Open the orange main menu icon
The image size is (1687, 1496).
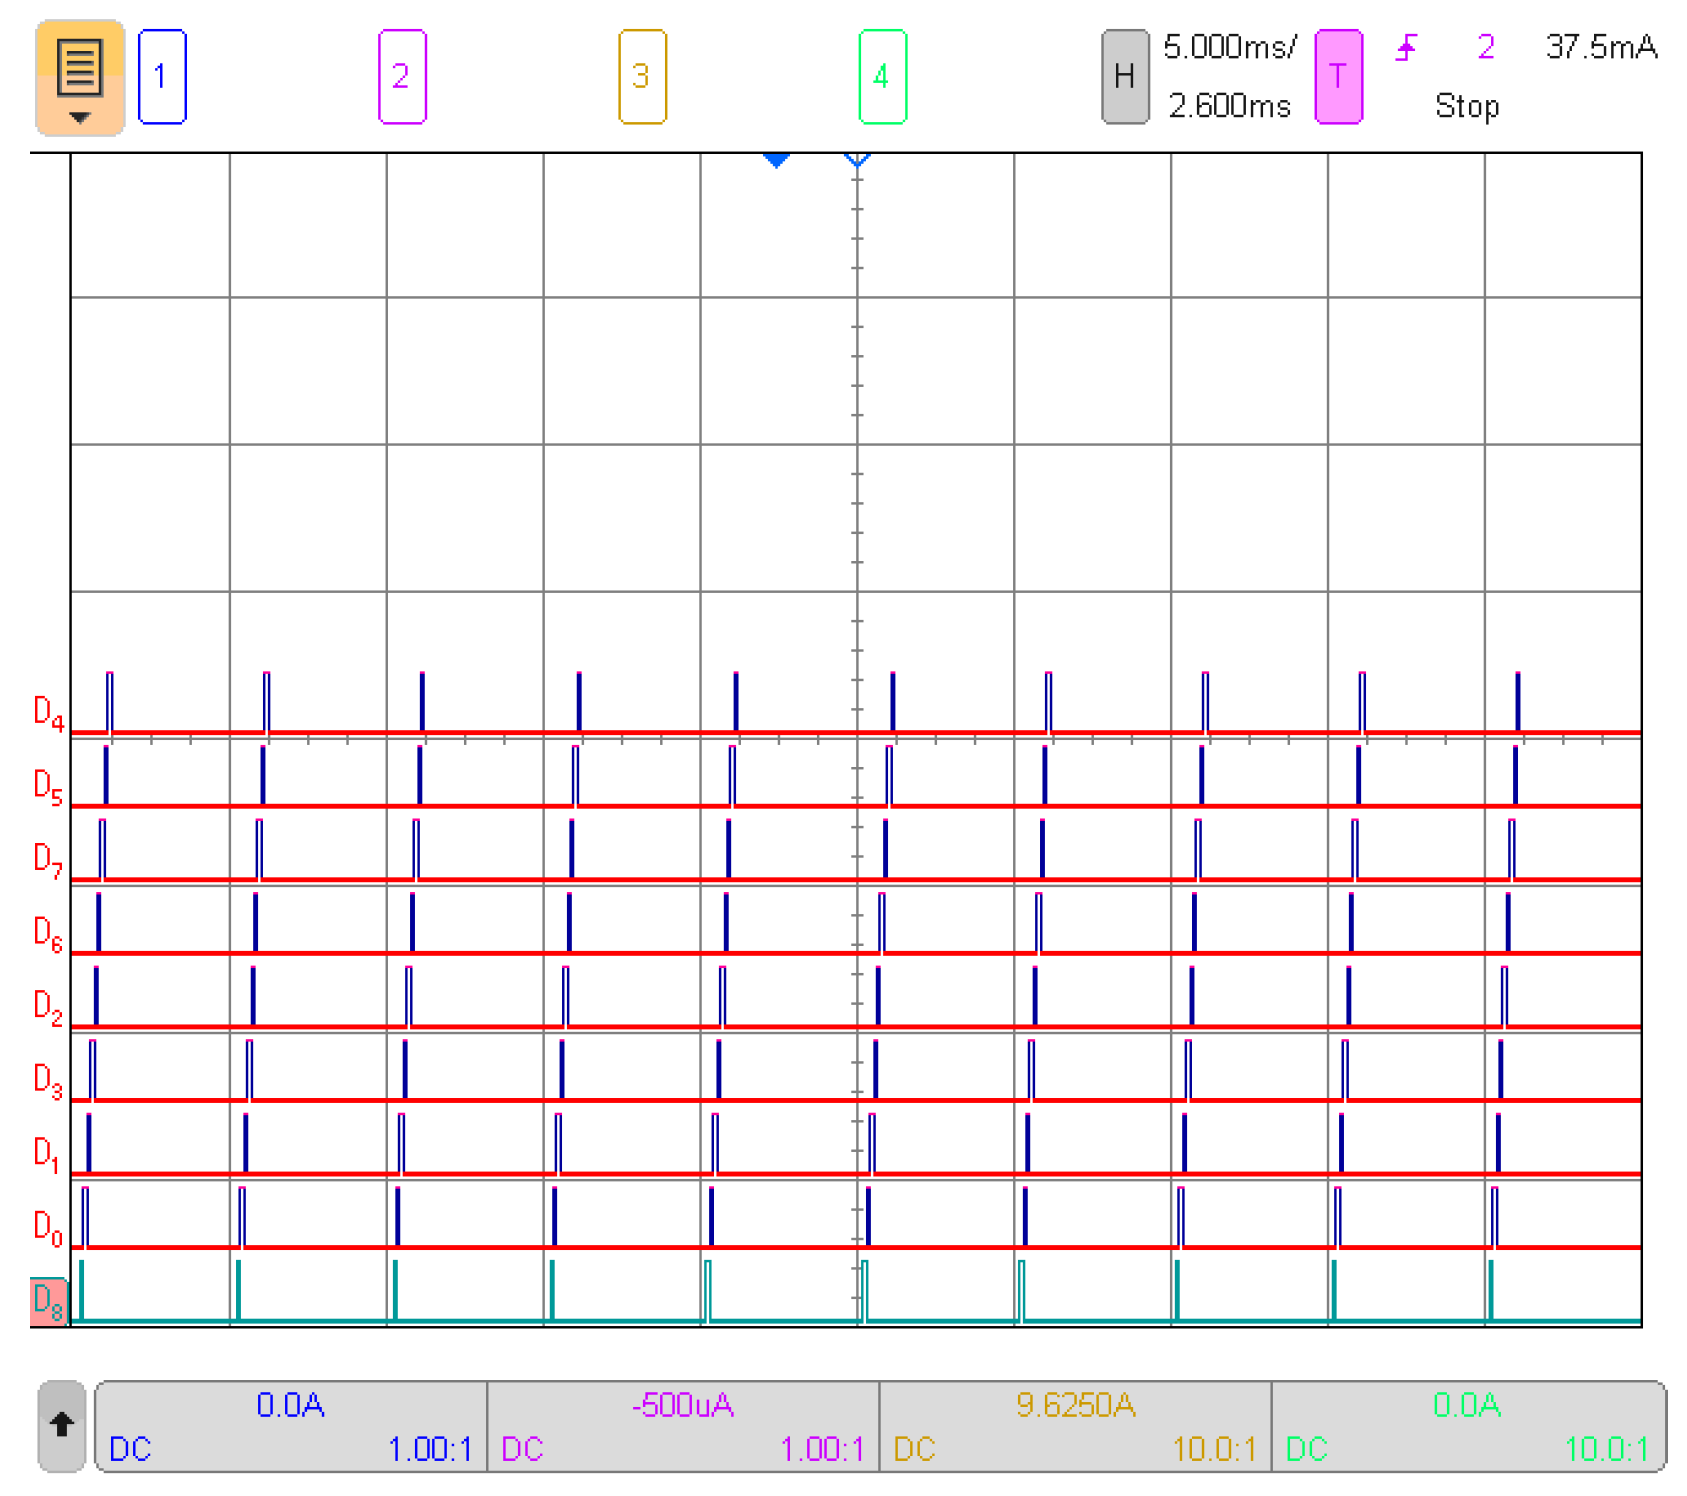[x=79, y=78]
